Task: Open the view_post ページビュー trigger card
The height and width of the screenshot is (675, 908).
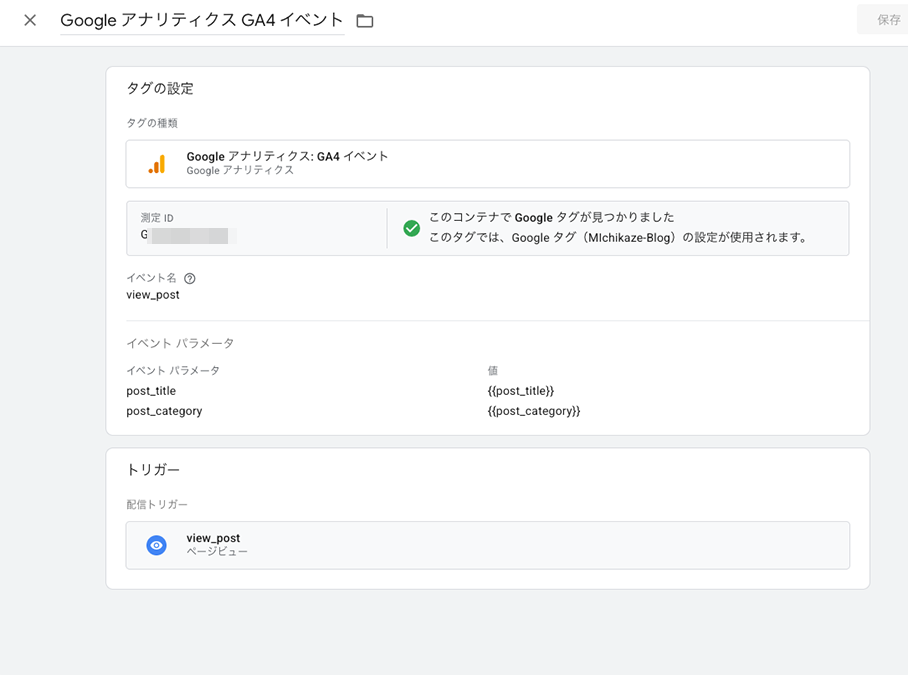Action: click(x=488, y=545)
